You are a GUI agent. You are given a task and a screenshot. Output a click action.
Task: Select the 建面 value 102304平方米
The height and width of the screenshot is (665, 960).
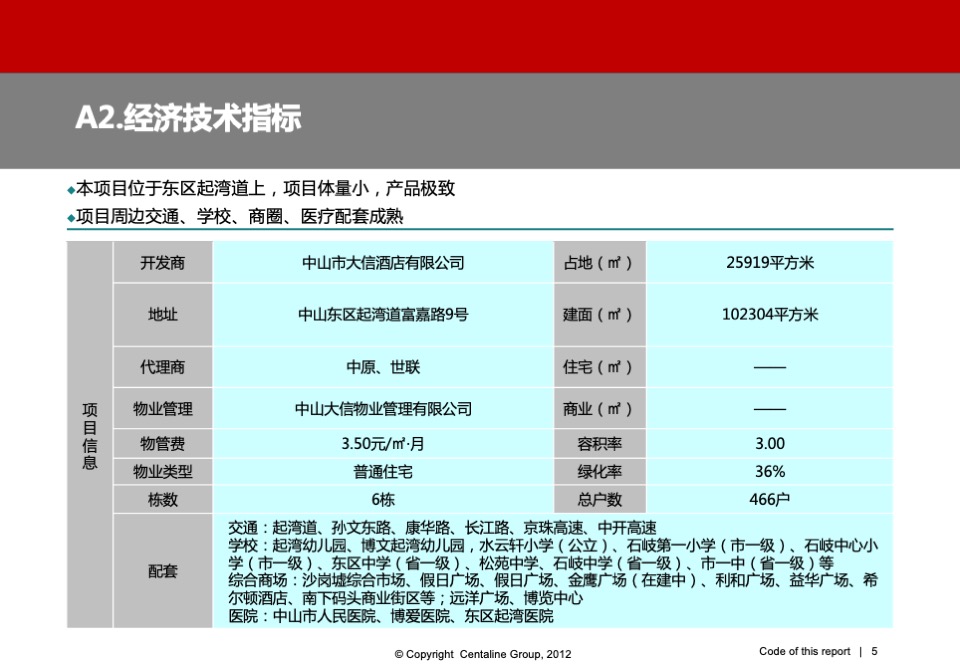pyautogui.click(x=772, y=314)
